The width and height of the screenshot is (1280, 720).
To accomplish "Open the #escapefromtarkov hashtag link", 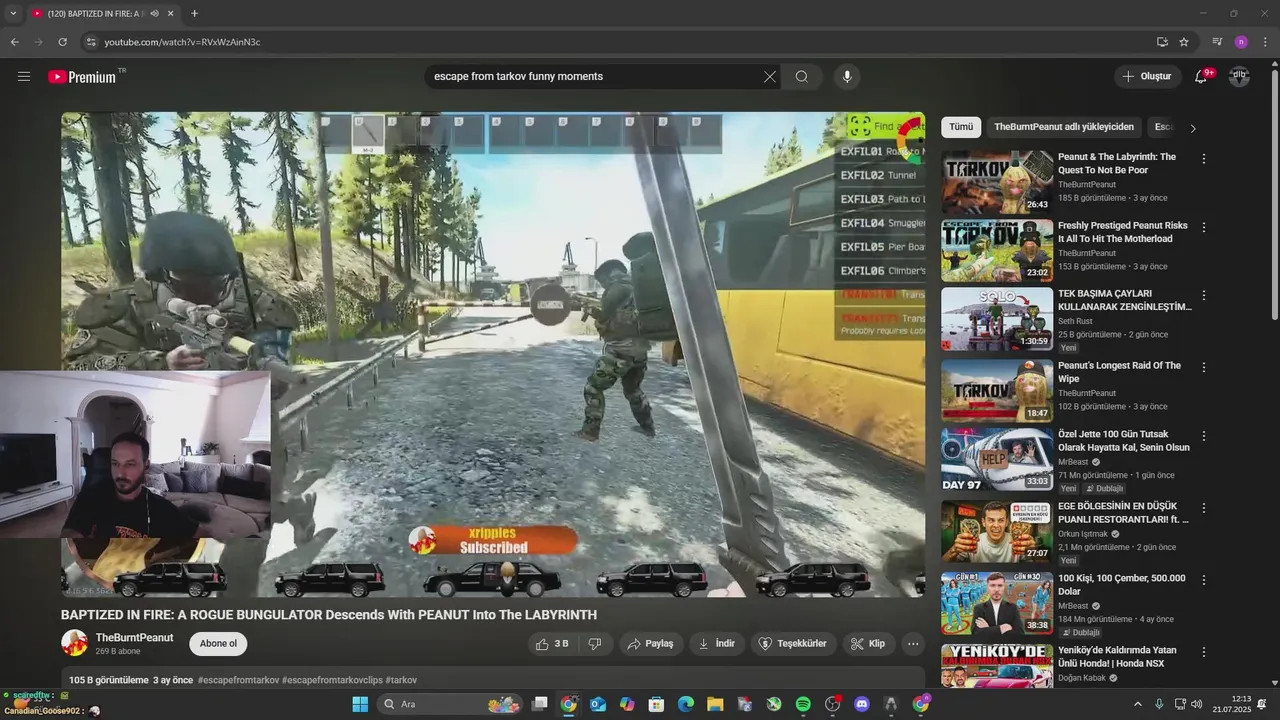I will click(238, 680).
